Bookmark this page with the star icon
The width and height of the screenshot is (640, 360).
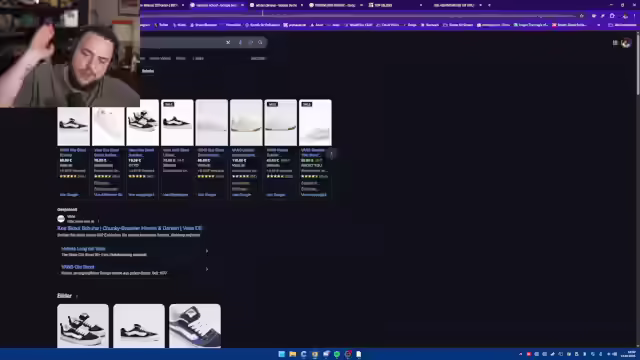[582, 16]
